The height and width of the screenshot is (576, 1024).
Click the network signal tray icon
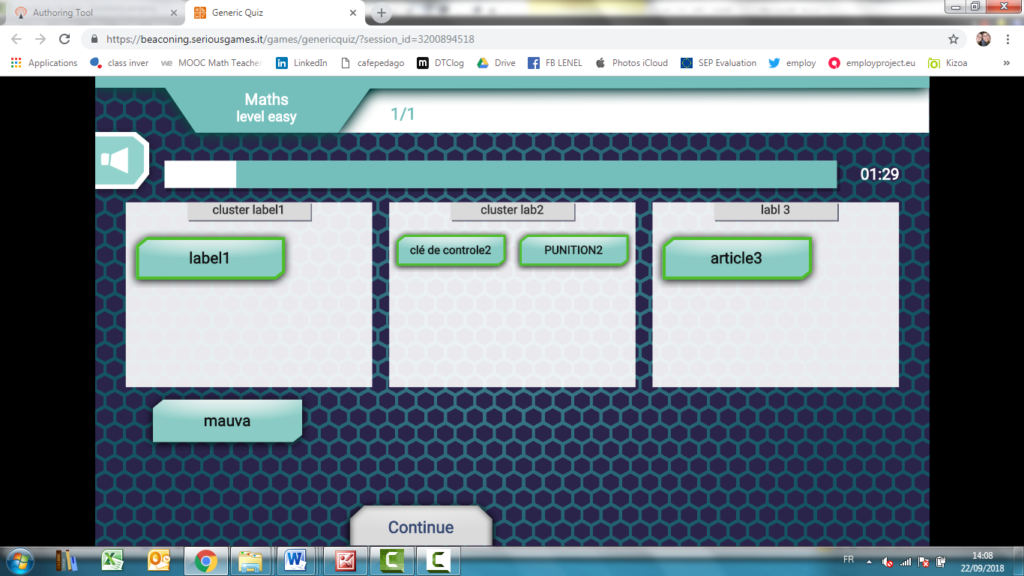[x=905, y=562]
